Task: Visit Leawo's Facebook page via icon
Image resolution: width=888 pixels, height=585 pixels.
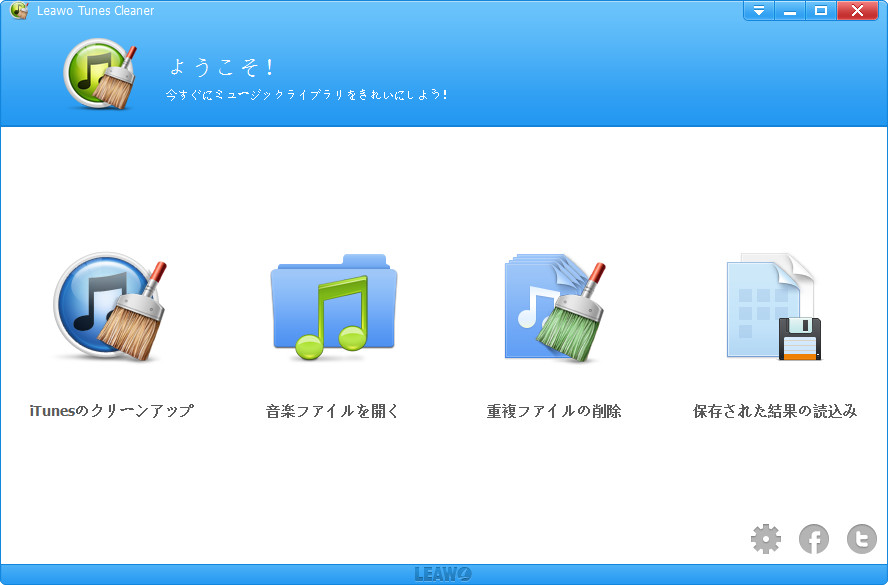Action: [814, 539]
